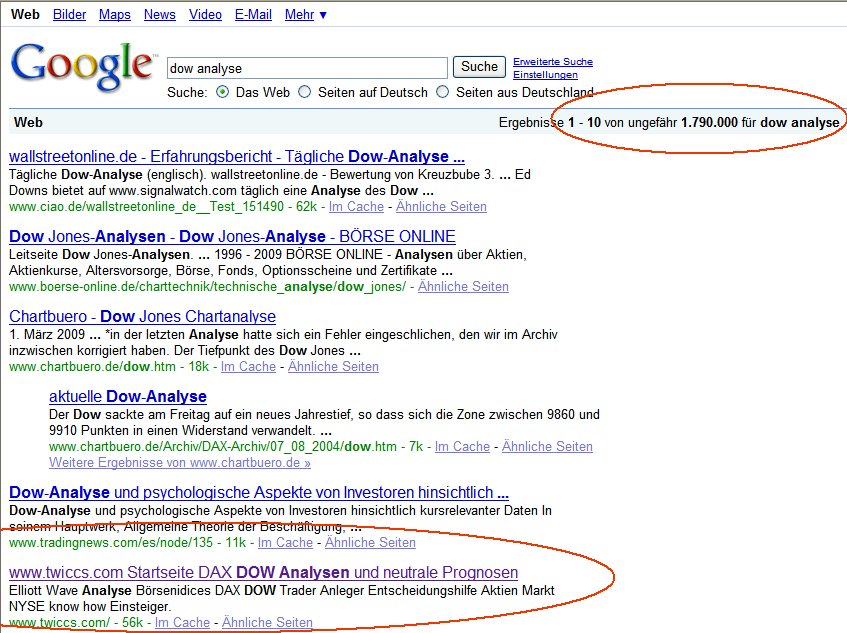Click the 'Web' label in the results header bar
Viewport: 847px width, 633px height.
[x=28, y=123]
